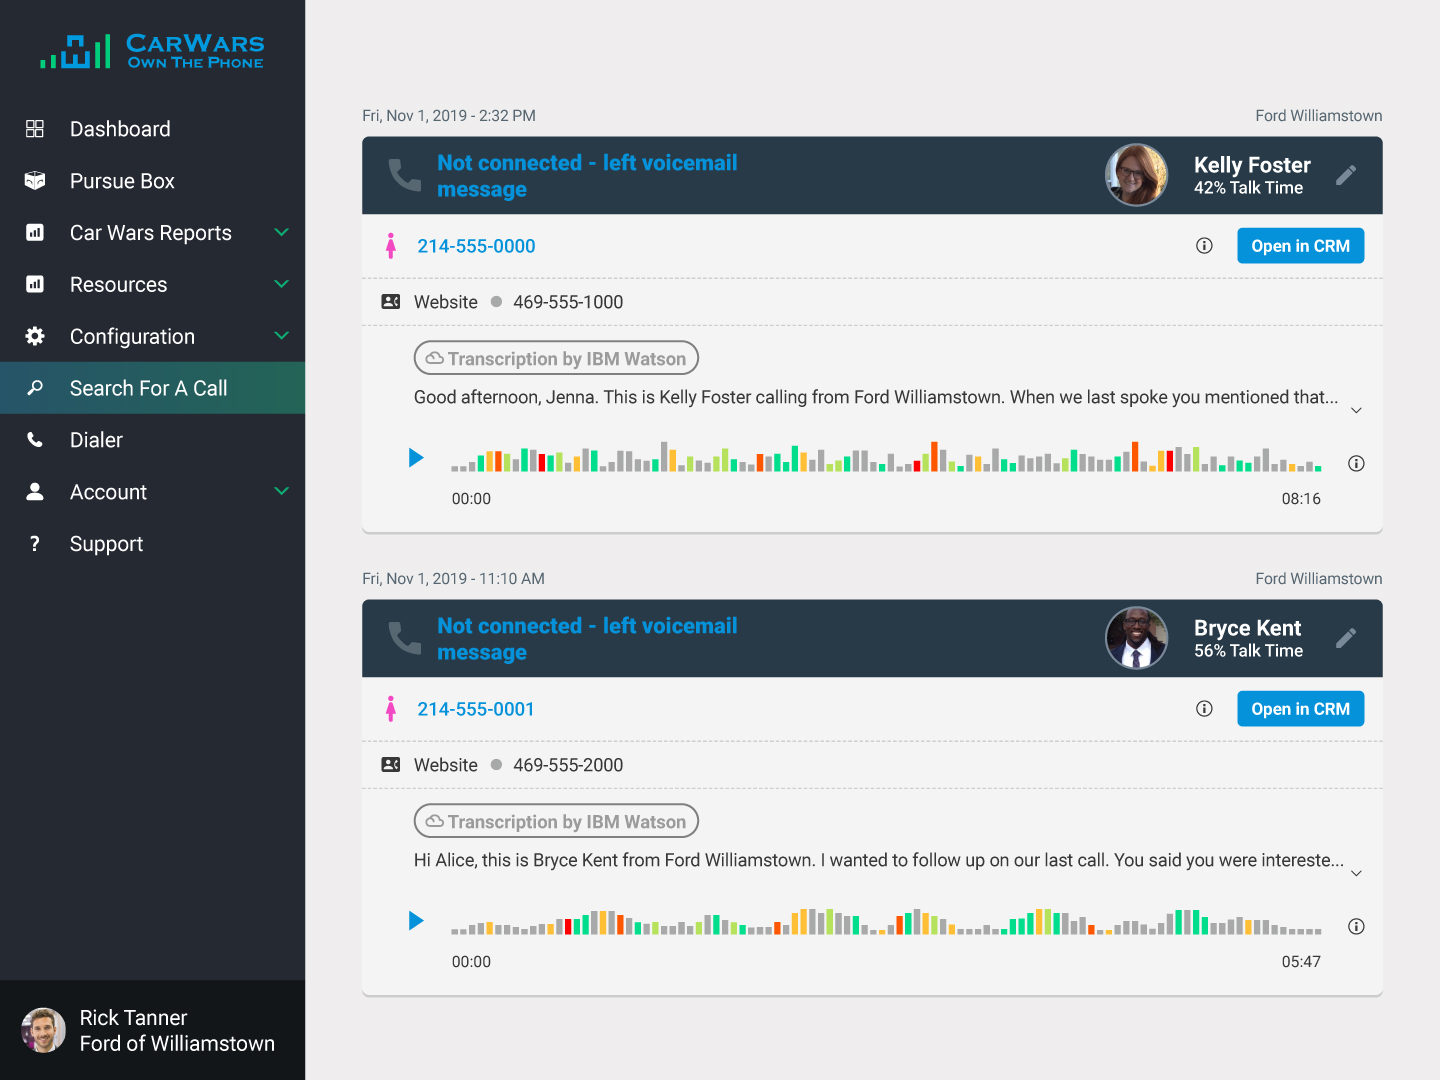This screenshot has height=1080, width=1440.
Task: Click Kelly Foster's profile photo
Action: [1136, 175]
